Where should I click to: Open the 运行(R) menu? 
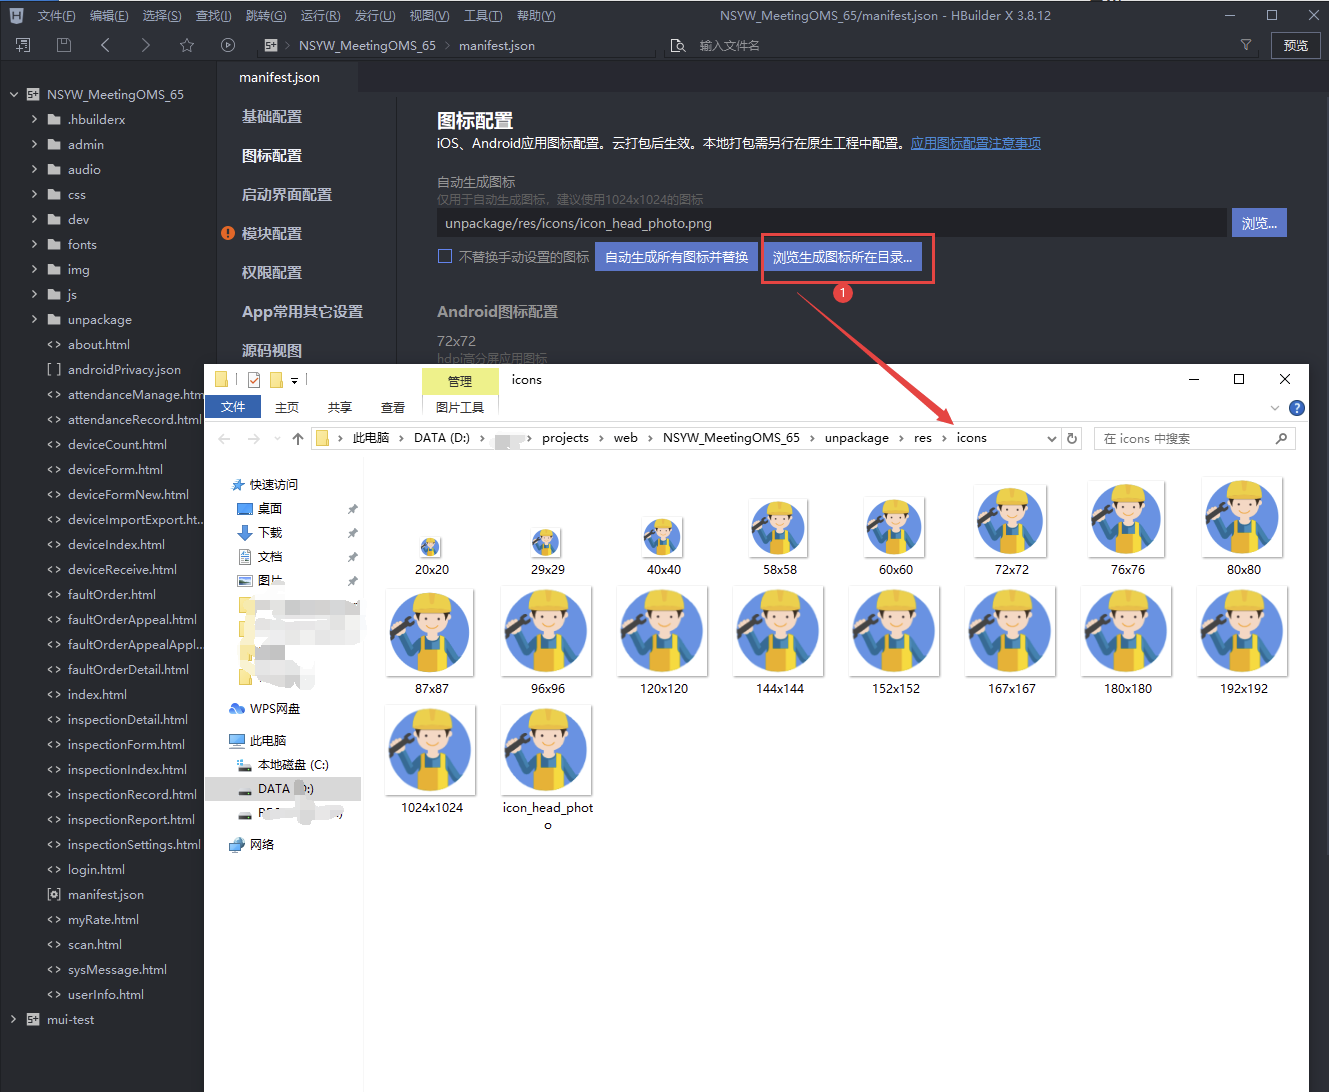click(320, 15)
